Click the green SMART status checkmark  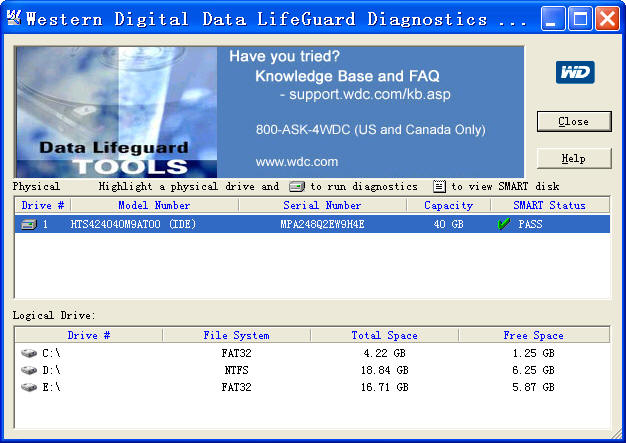503,225
